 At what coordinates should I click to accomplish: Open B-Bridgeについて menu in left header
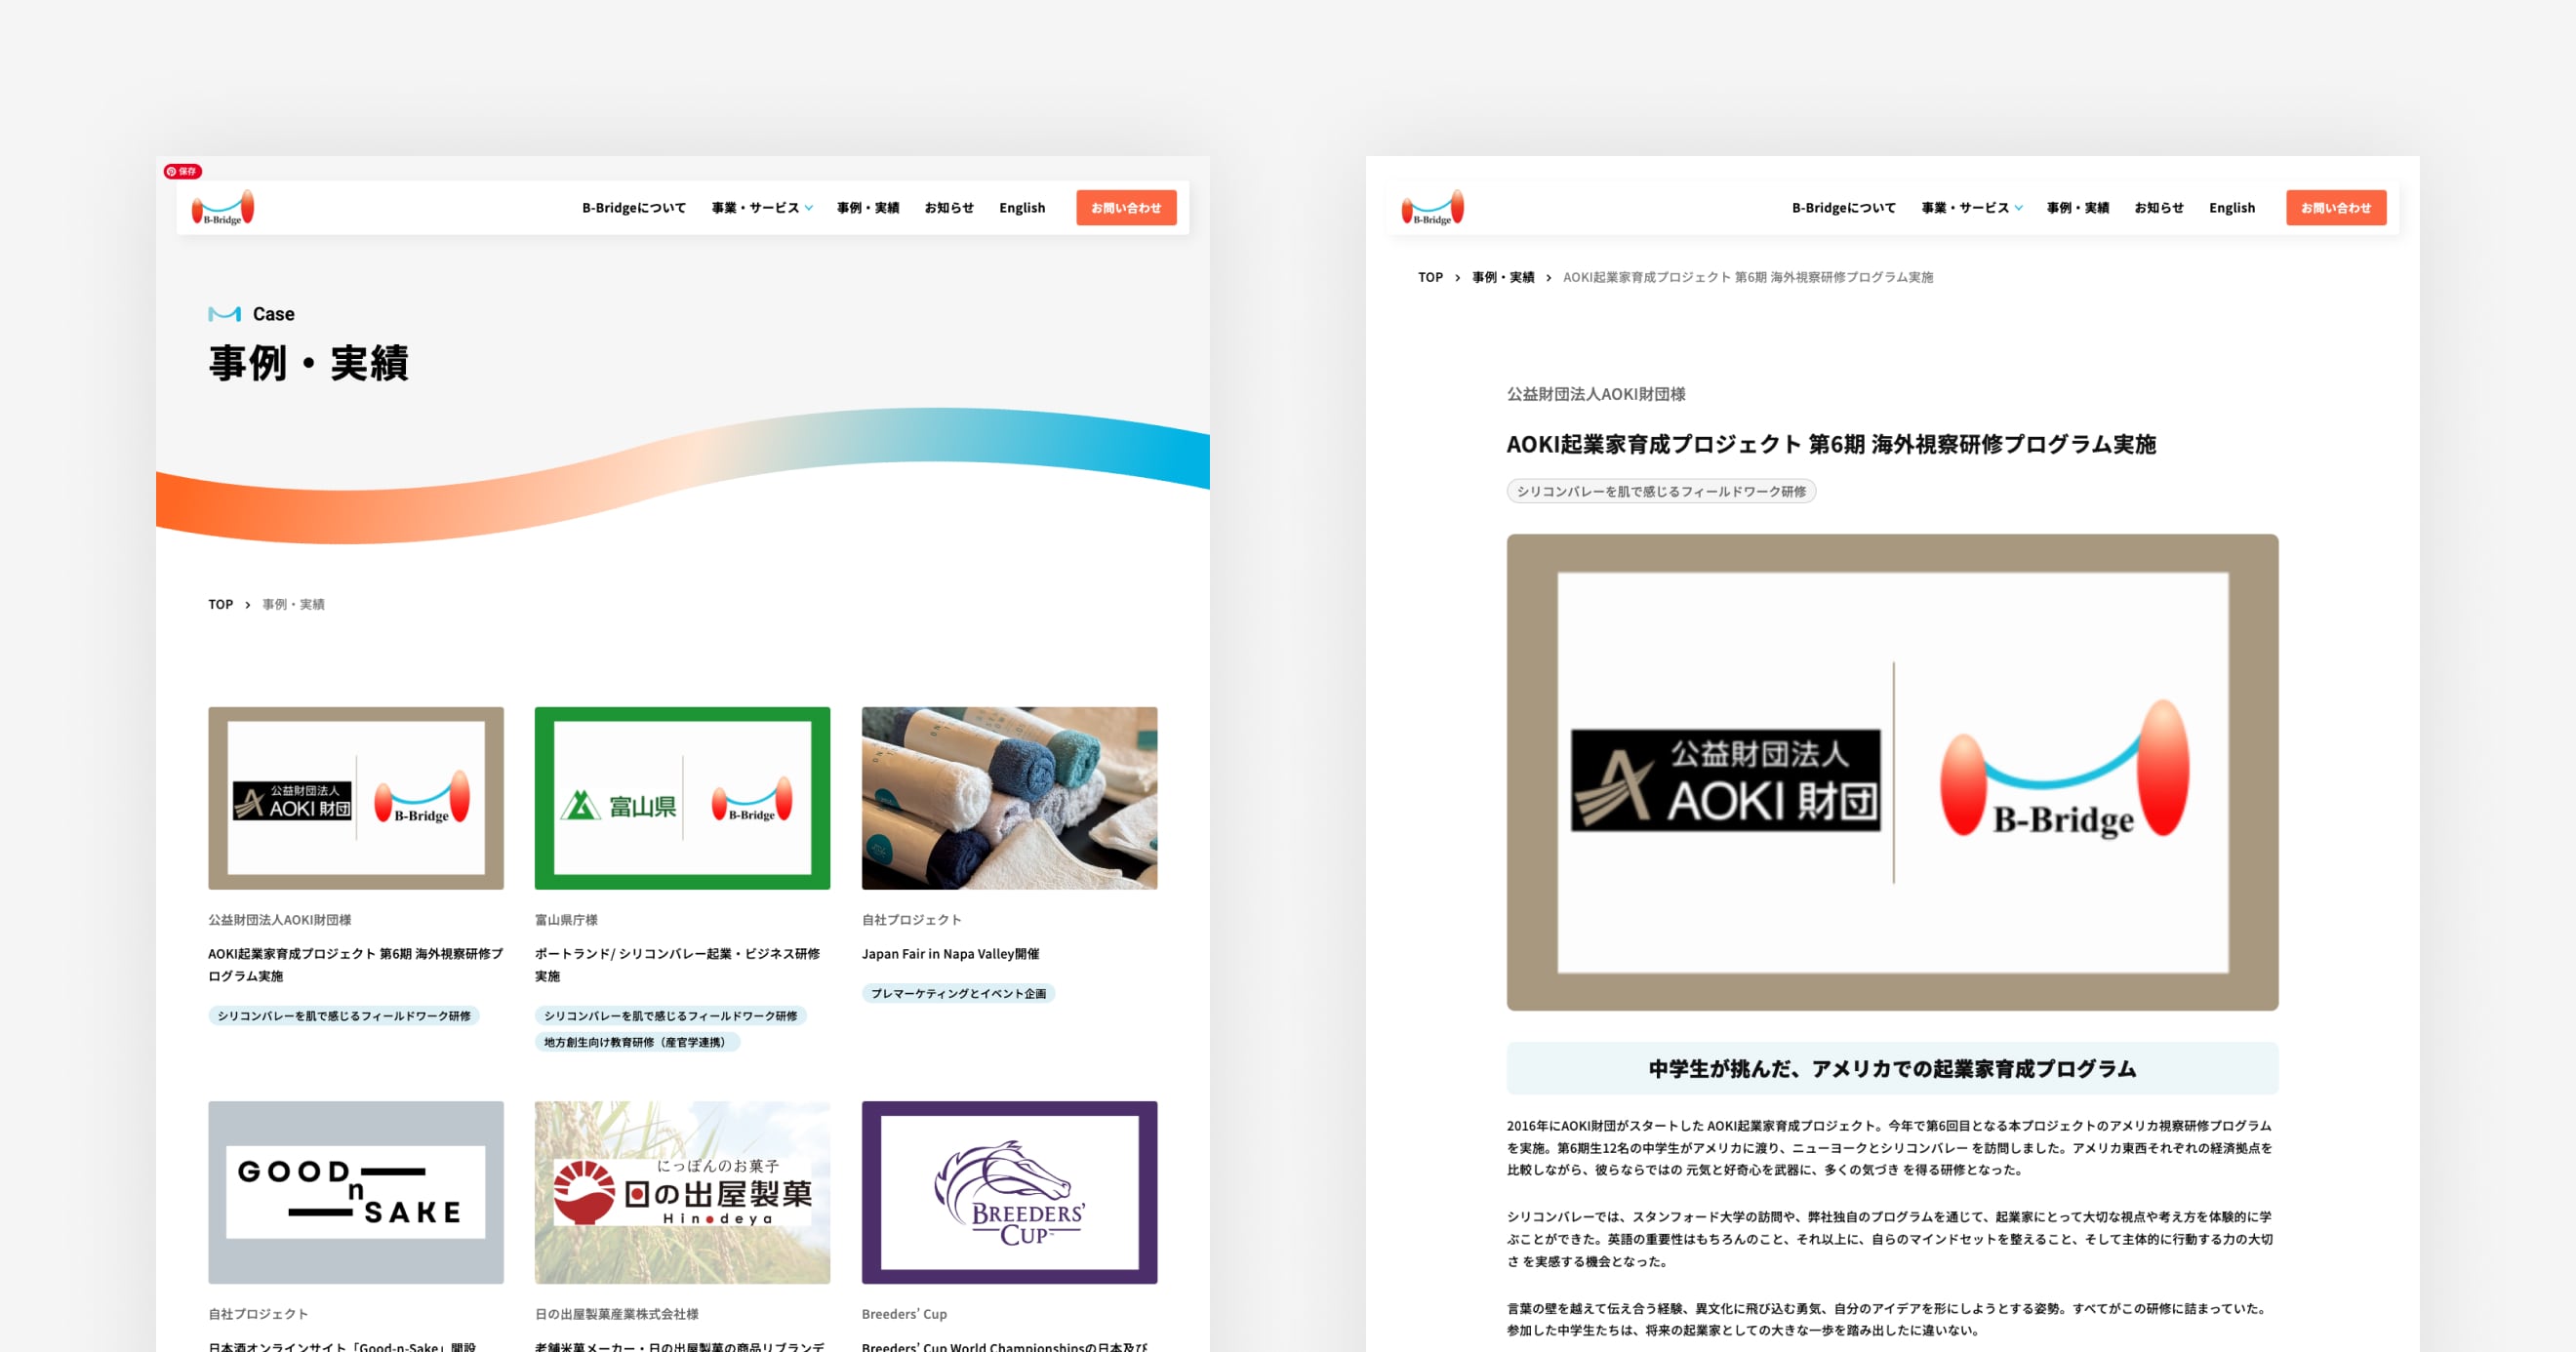pos(634,208)
